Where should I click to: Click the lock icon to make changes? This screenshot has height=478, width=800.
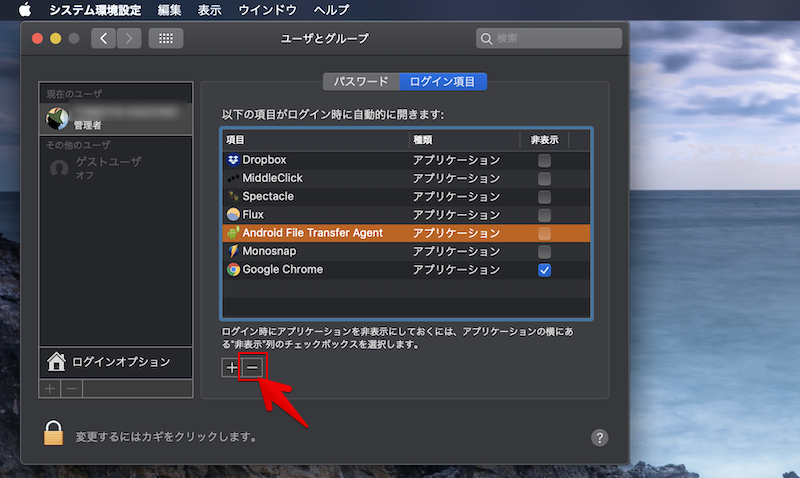(54, 433)
